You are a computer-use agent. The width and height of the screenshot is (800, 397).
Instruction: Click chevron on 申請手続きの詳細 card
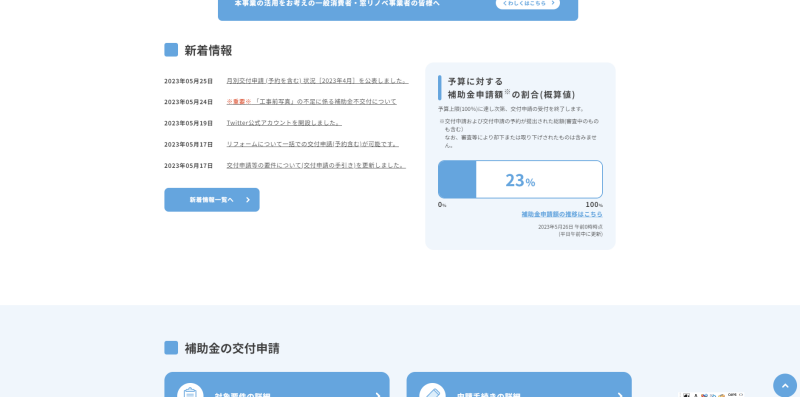[x=620, y=395]
